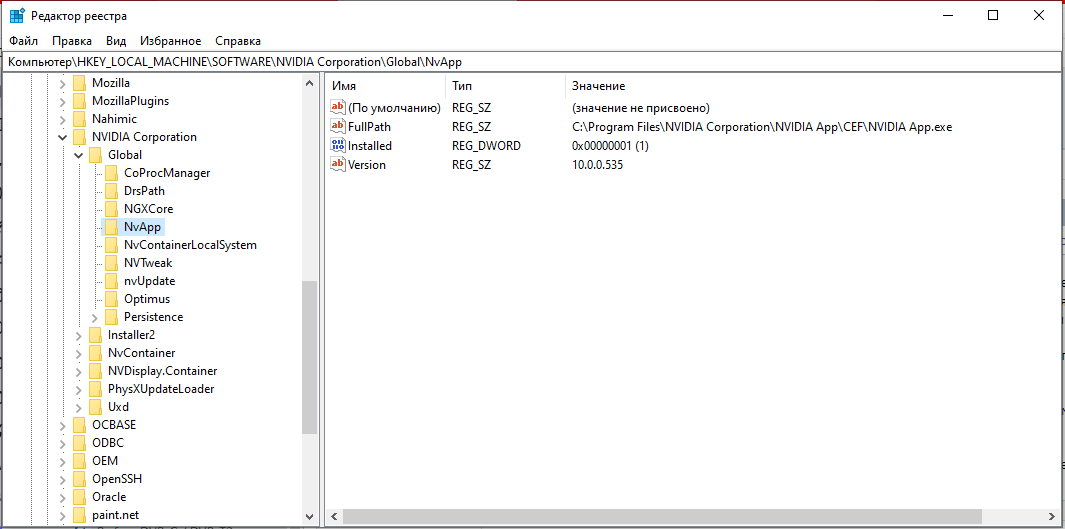Screen dimensions: 1065x529
Task: Expand the Installer2 key
Action: click(78, 335)
